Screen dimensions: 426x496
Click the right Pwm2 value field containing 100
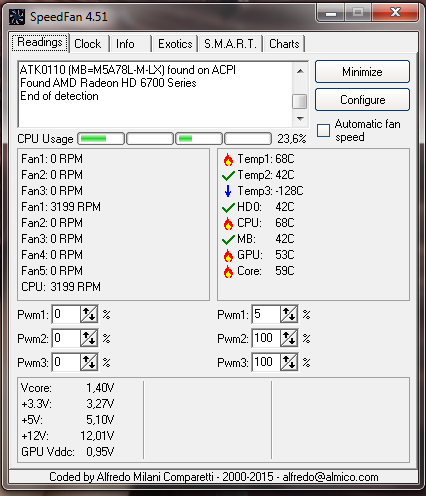pos(266,338)
